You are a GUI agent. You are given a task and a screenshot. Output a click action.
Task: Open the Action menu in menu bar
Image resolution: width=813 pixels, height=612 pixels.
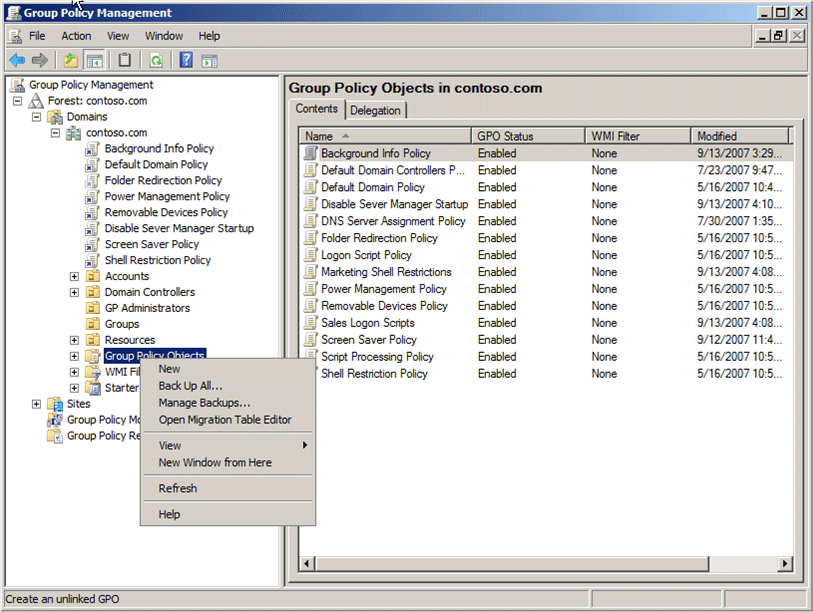(x=76, y=36)
